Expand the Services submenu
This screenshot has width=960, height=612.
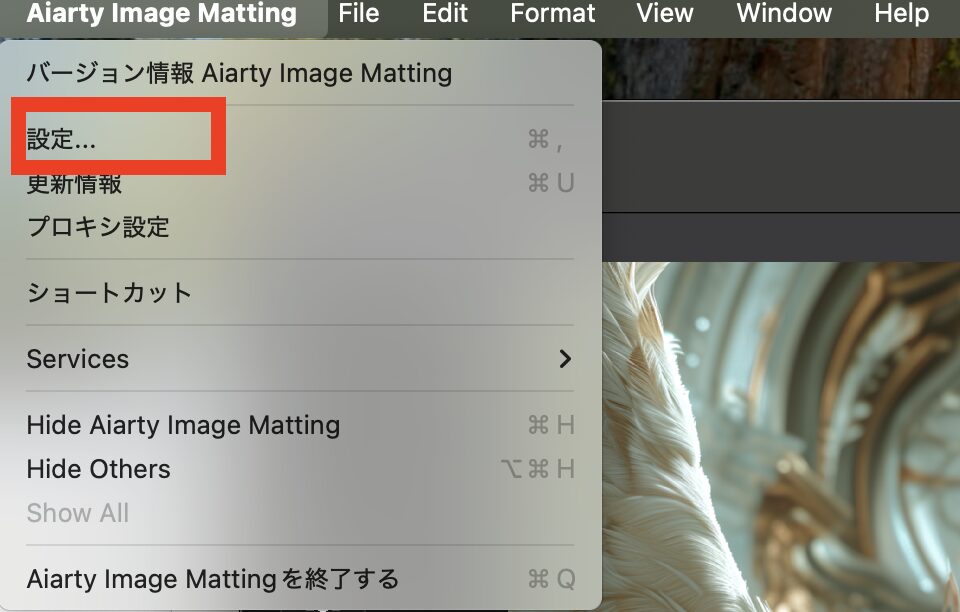(x=300, y=359)
